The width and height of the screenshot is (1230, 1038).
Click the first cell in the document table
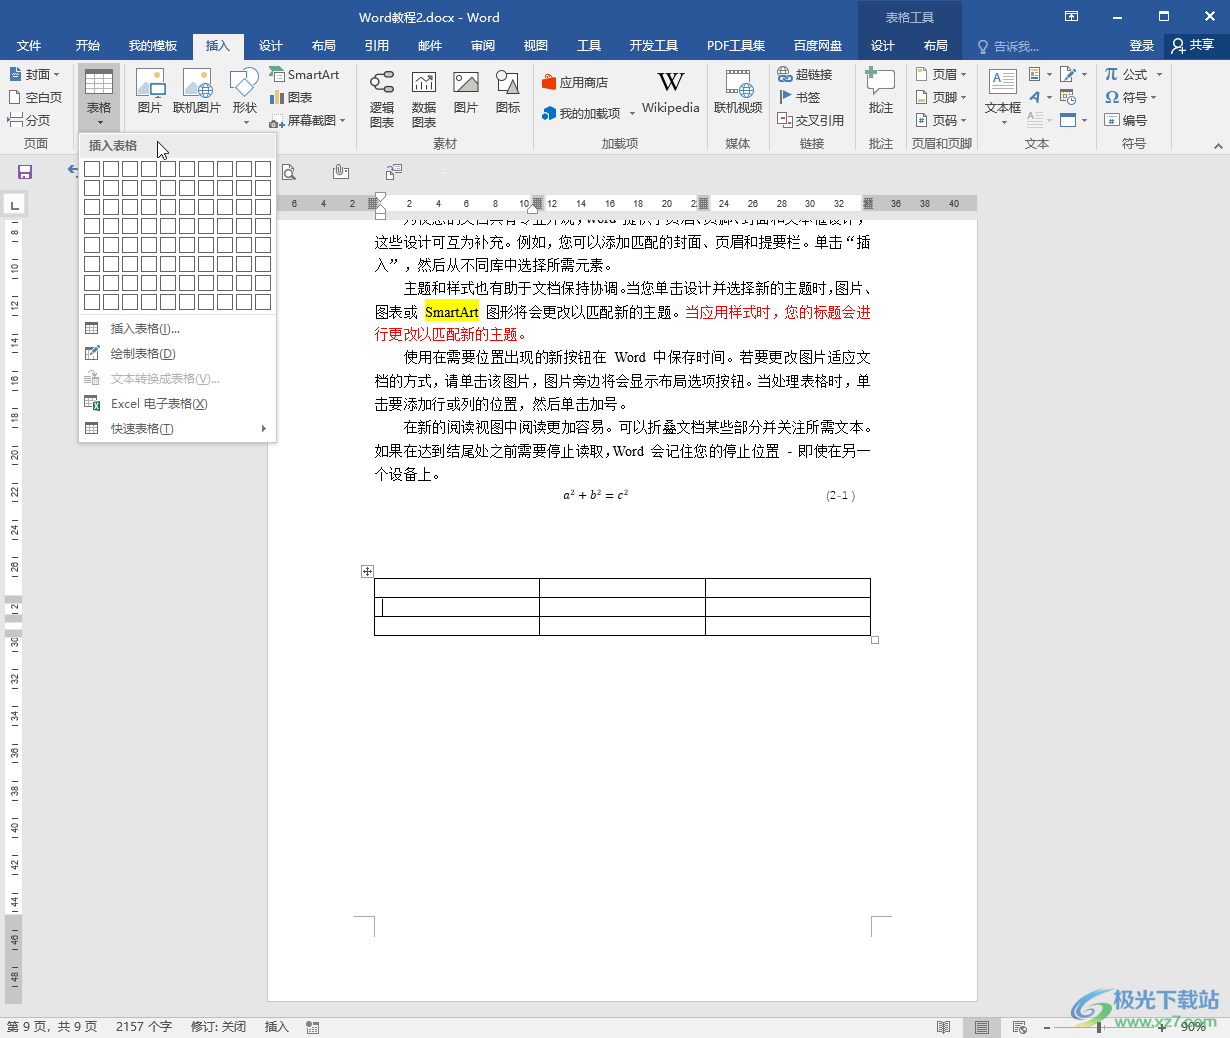pyautogui.click(x=457, y=588)
